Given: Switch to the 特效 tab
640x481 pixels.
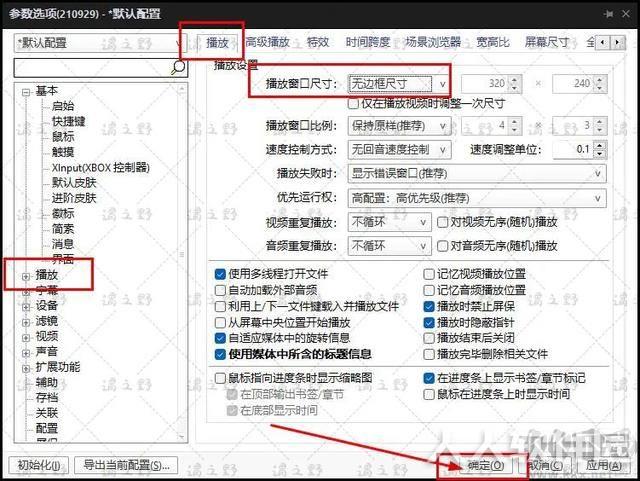Looking at the screenshot, I should click(x=318, y=42).
